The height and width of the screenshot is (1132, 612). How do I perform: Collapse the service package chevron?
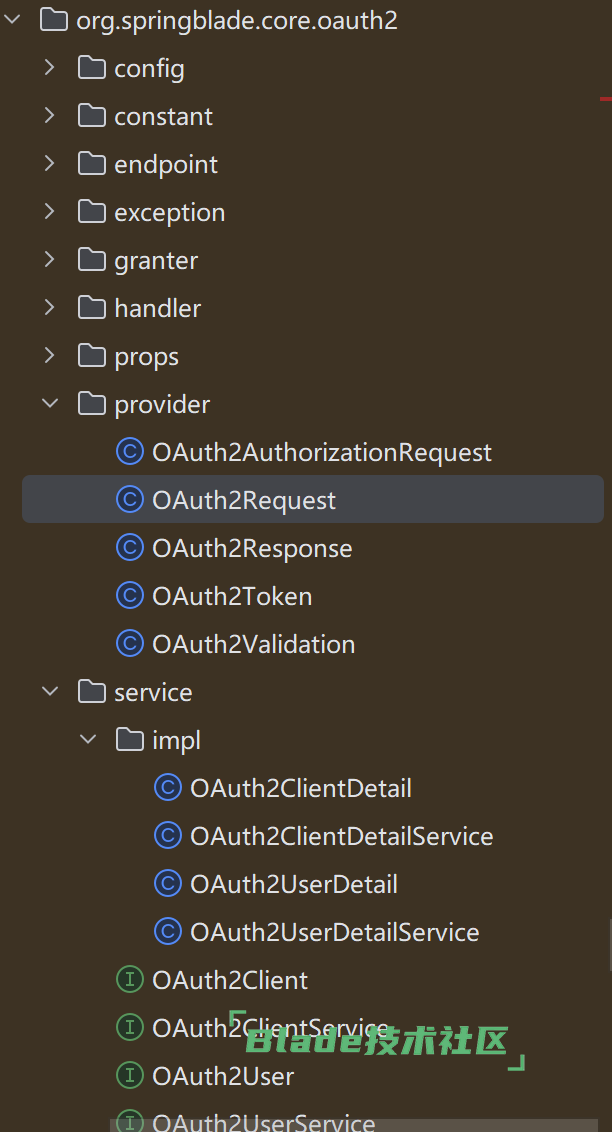click(x=50, y=692)
